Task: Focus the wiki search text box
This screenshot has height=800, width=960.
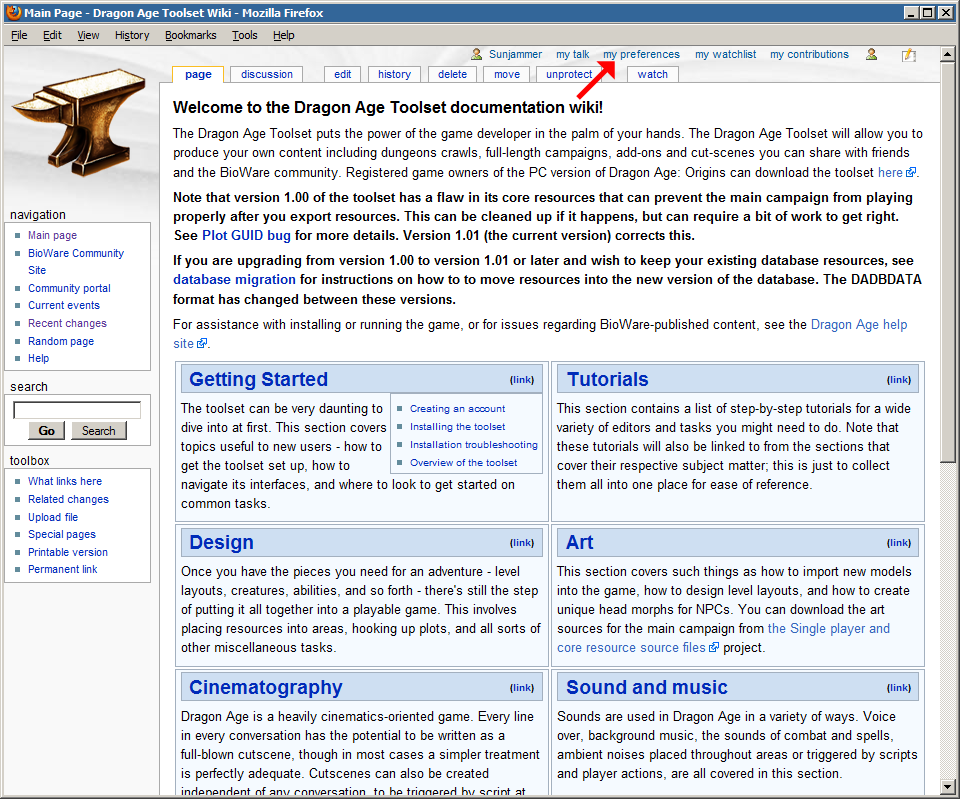Action: pos(77,410)
